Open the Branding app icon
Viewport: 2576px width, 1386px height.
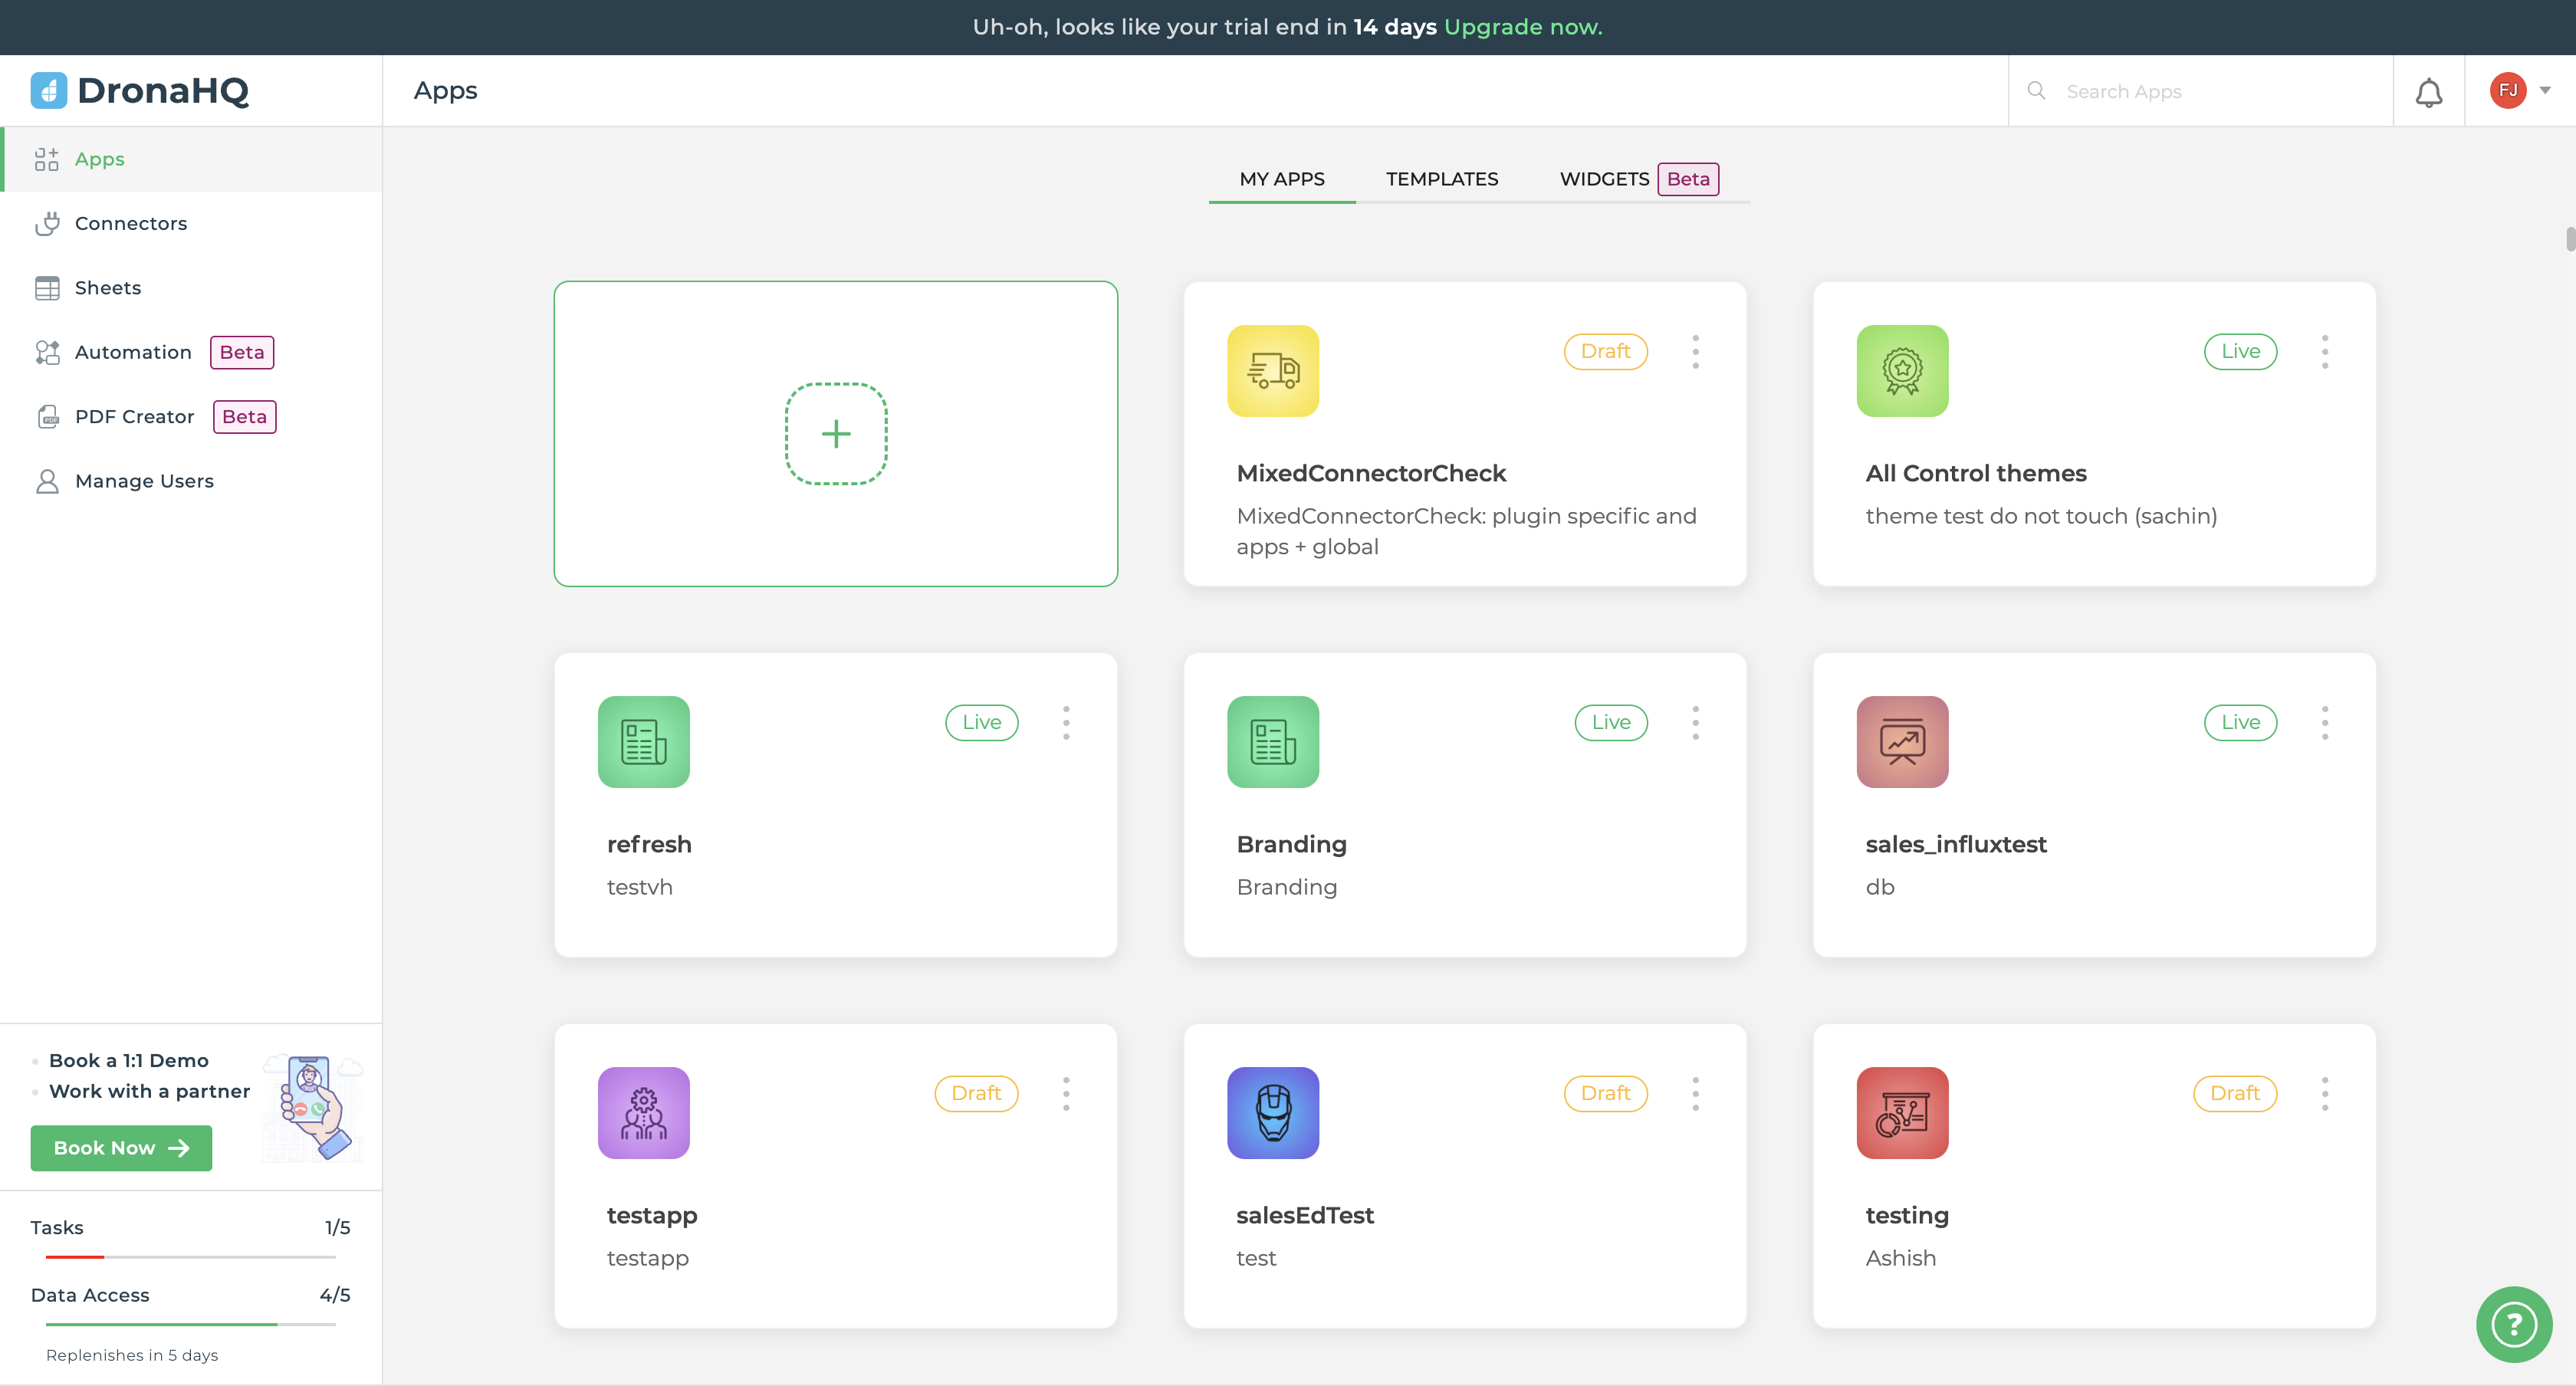pyautogui.click(x=1273, y=742)
